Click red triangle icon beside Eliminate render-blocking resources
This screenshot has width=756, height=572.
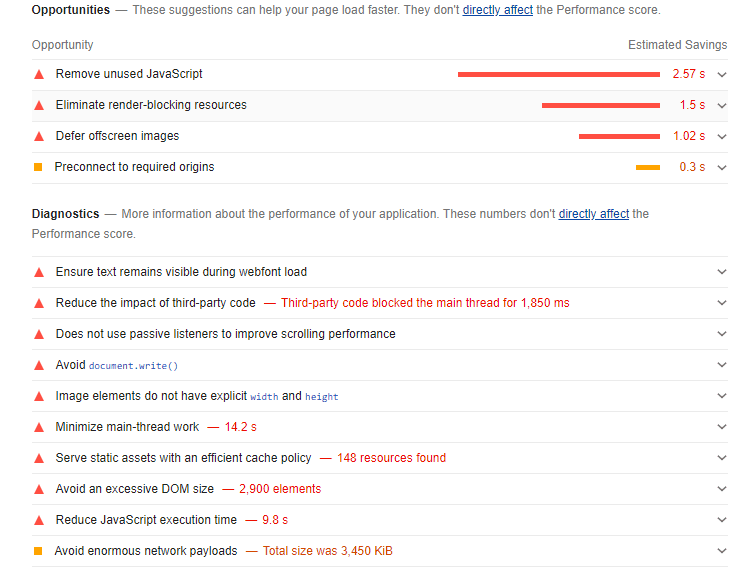pos(39,105)
